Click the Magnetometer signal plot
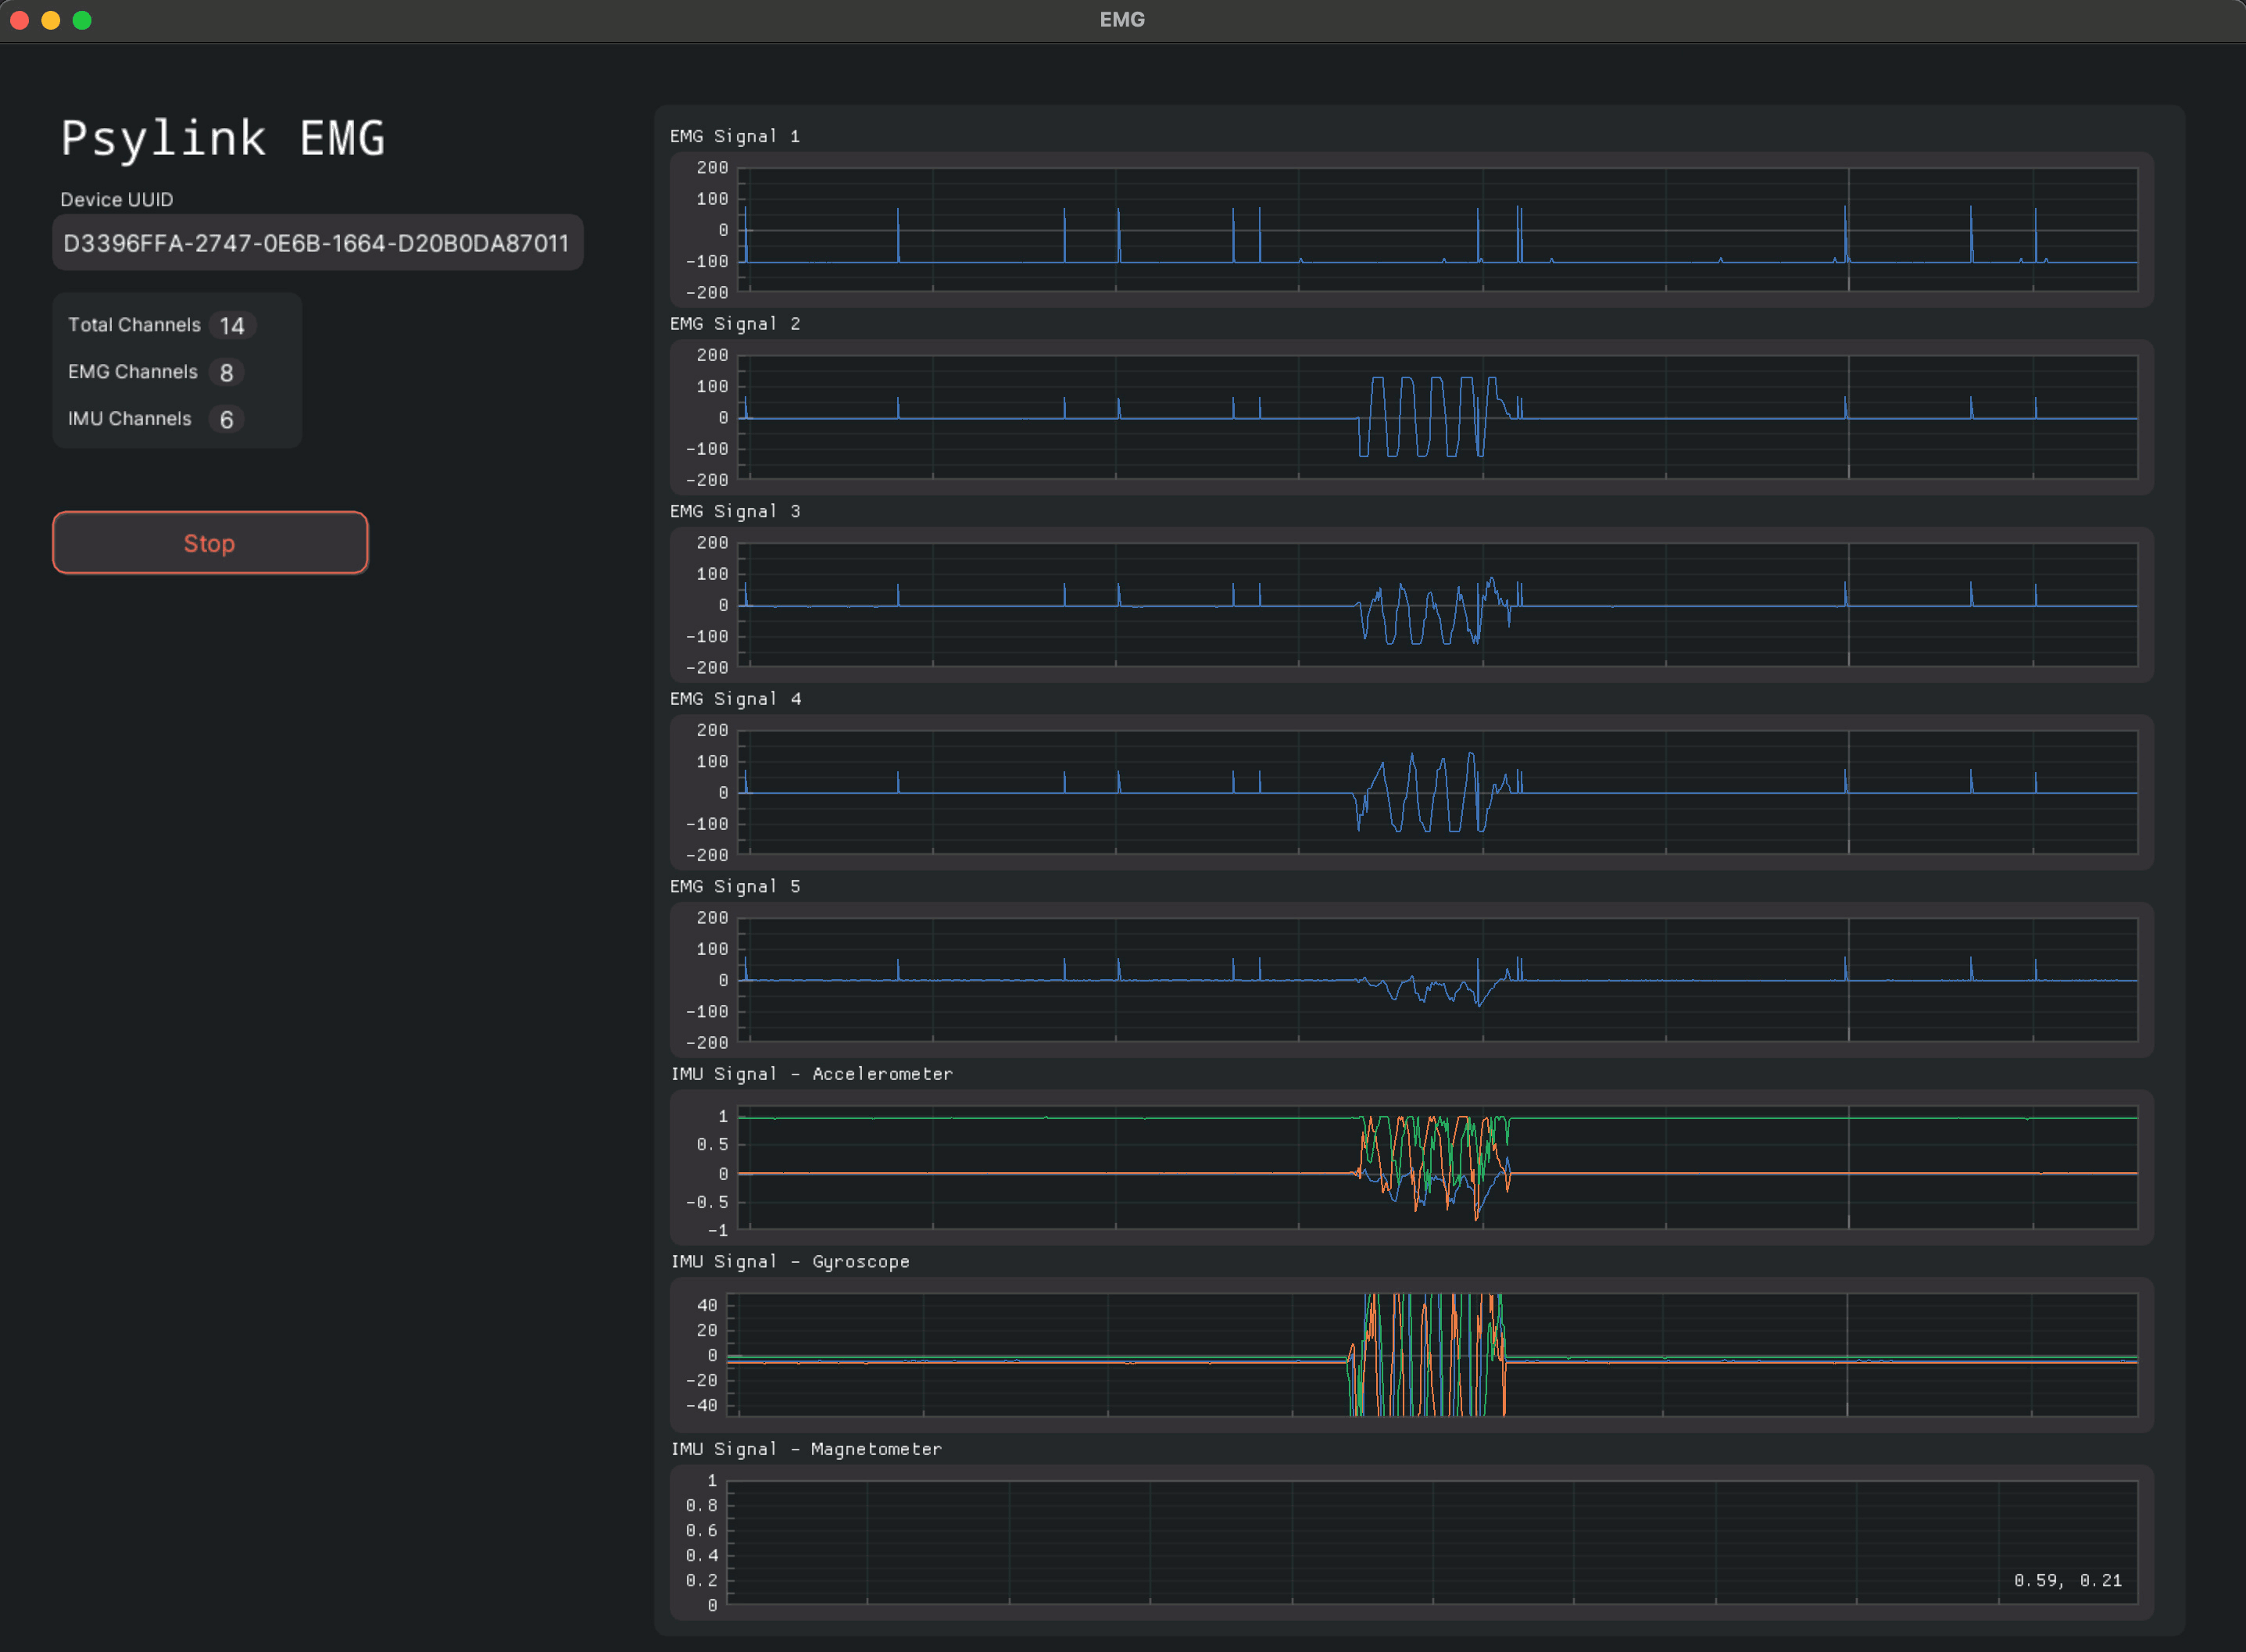This screenshot has width=2246, height=1652. (x=1411, y=1543)
